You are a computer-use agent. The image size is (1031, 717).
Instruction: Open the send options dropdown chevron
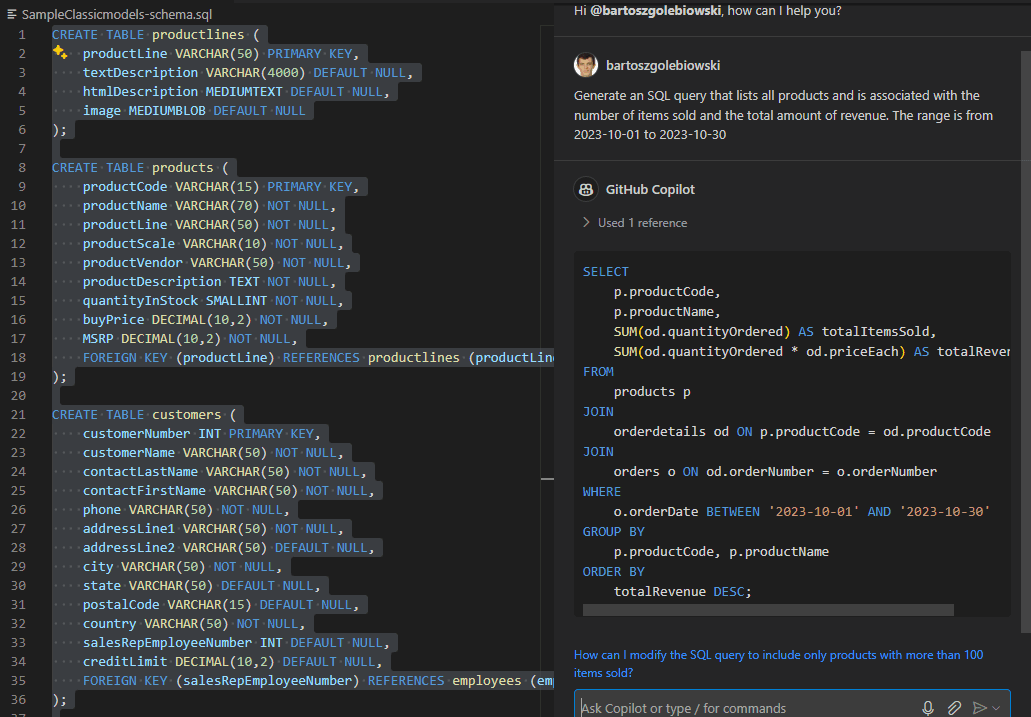click(x=996, y=708)
